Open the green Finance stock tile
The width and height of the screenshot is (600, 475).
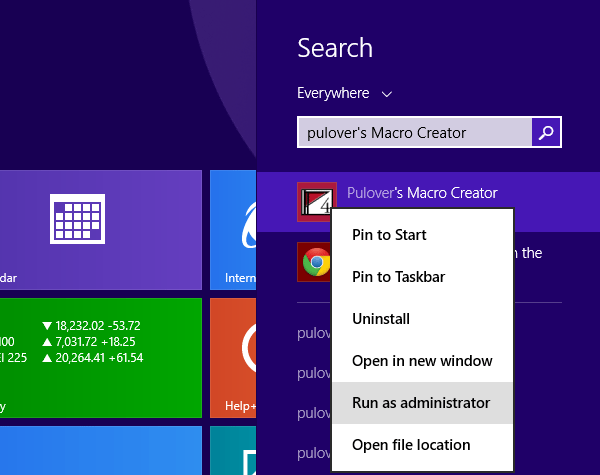[x=101, y=358]
